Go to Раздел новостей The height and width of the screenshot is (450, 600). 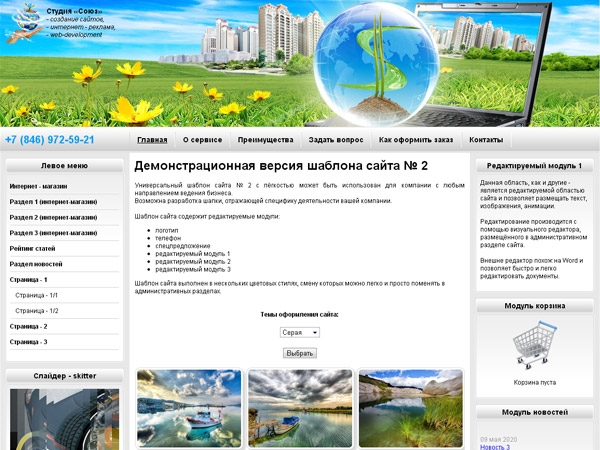click(x=36, y=264)
